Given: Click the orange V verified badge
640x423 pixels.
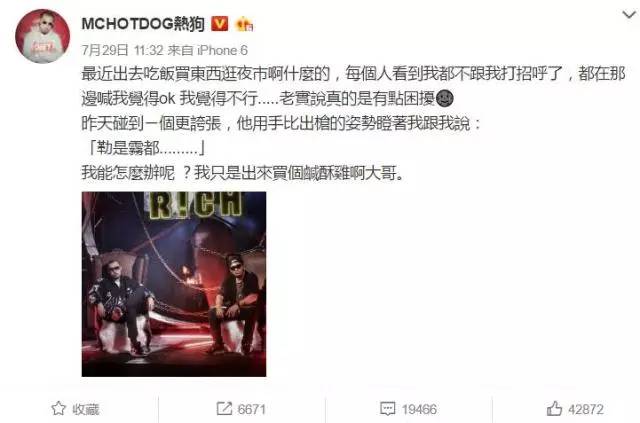Looking at the screenshot, I should pyautogui.click(x=220, y=24).
